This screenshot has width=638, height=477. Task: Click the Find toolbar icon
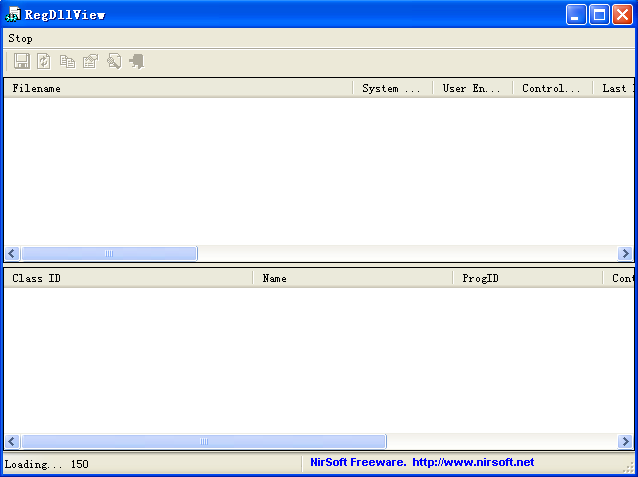[x=113, y=61]
